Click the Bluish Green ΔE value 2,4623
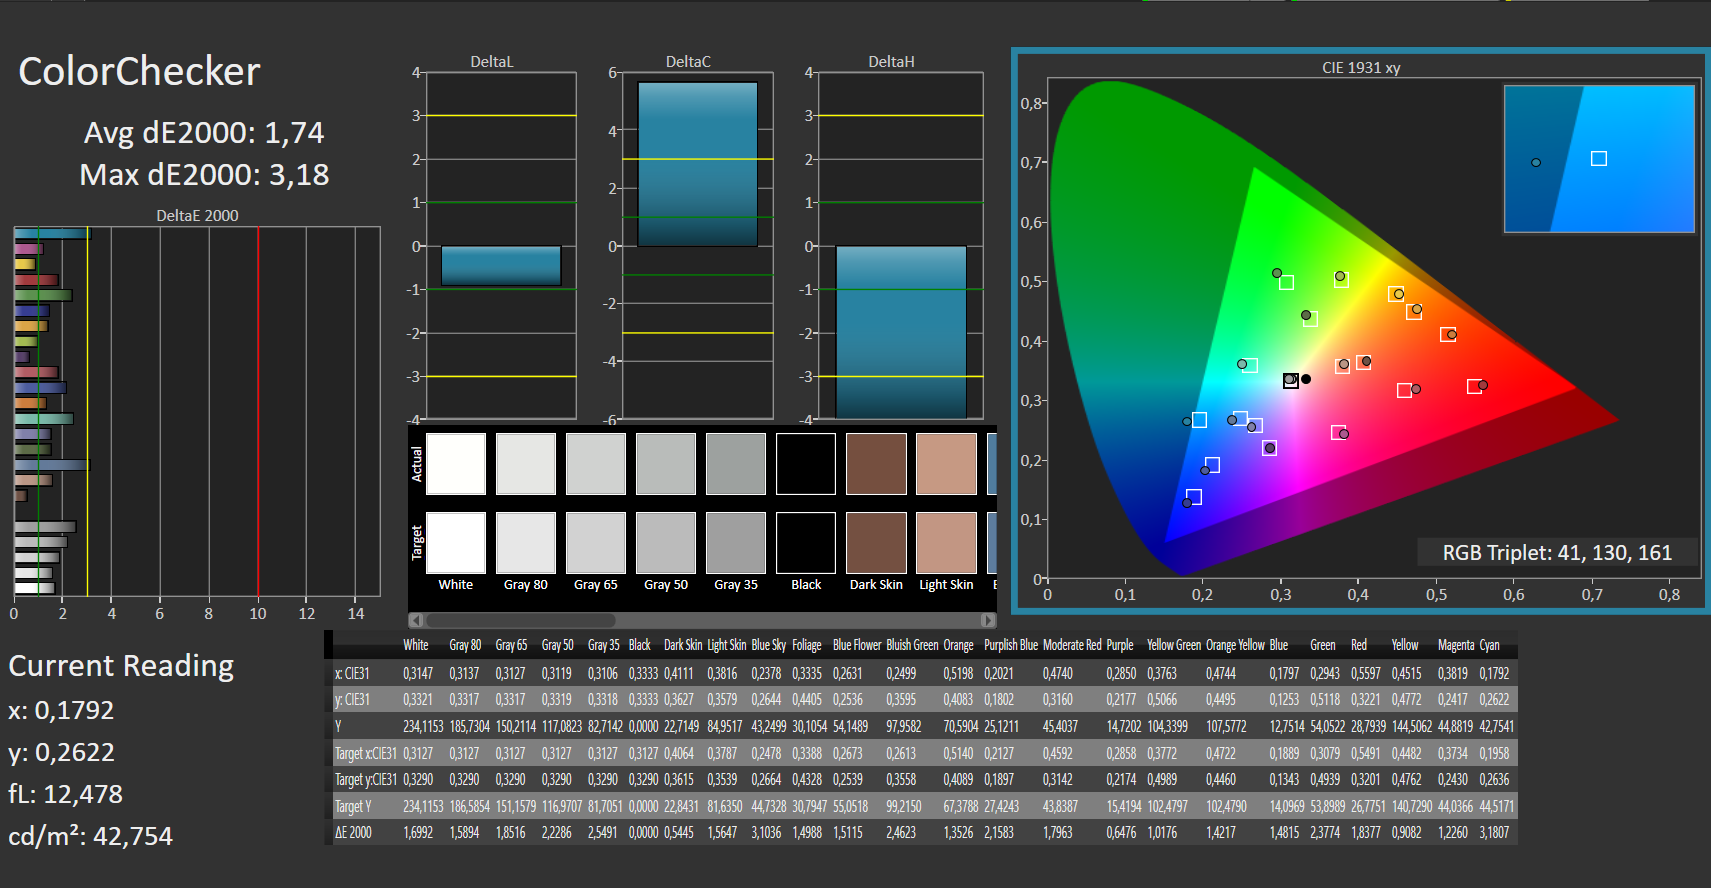The height and width of the screenshot is (888, 1711). 901,832
